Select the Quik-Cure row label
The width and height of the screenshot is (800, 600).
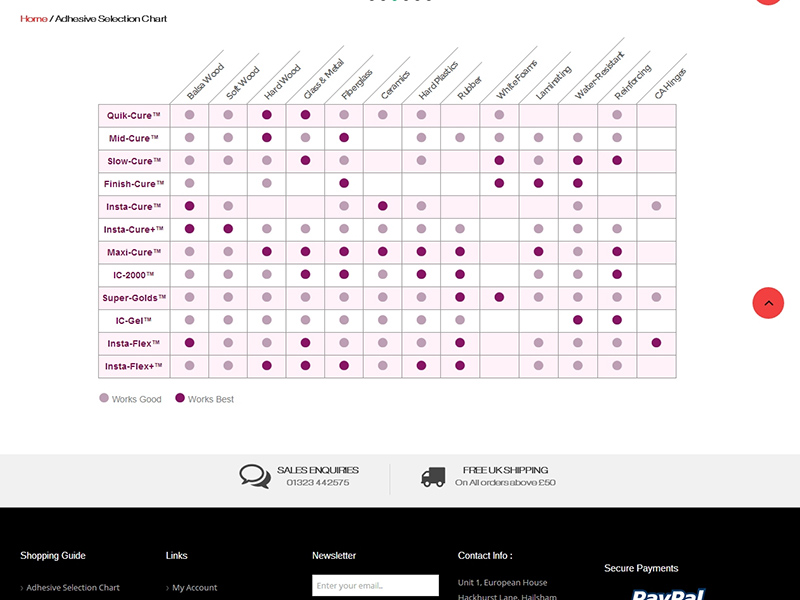click(134, 115)
